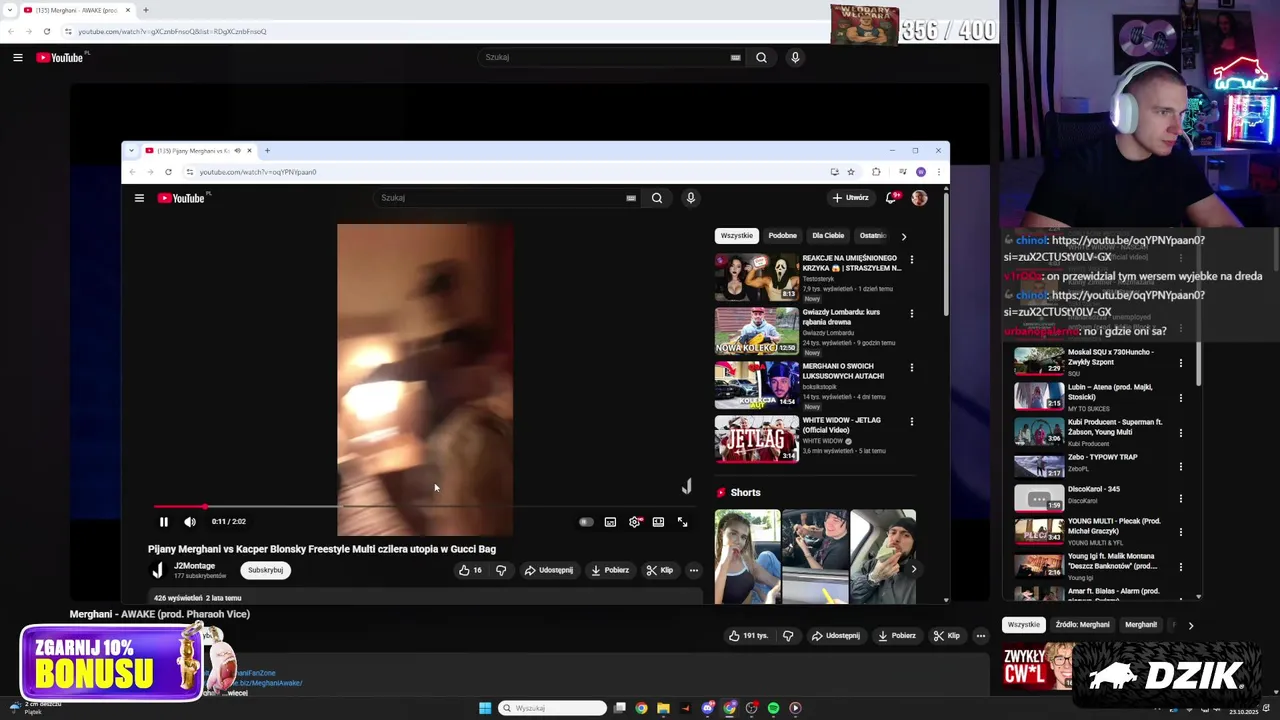Start voice search in back window
The image size is (1280, 720).
click(795, 58)
